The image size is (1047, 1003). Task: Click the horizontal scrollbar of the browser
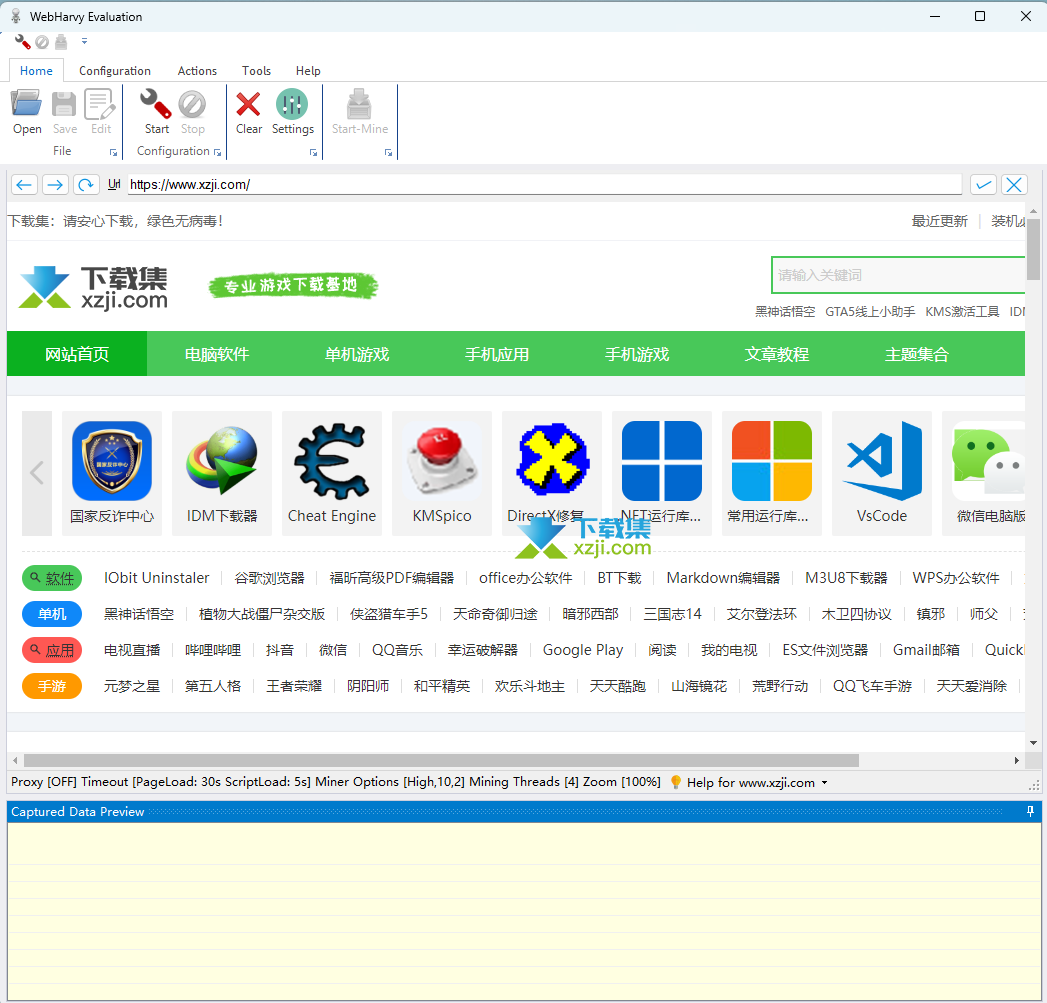(x=441, y=760)
